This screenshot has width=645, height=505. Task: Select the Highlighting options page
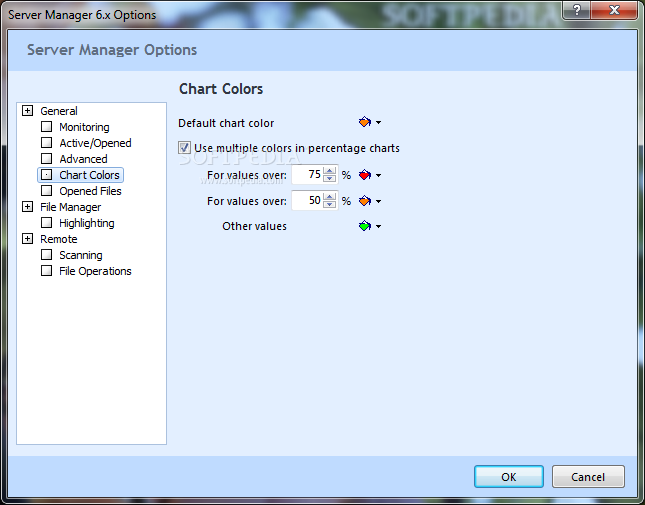coord(86,223)
